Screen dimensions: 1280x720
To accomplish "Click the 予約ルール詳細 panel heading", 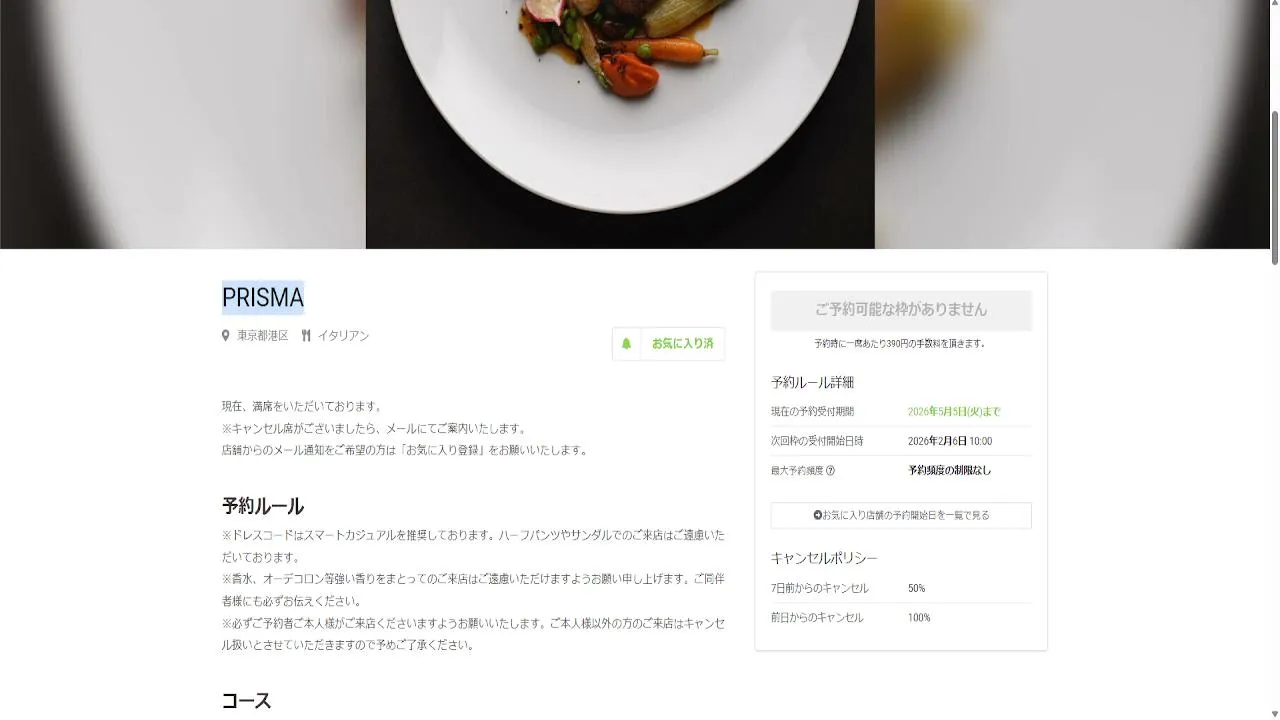I will pyautogui.click(x=812, y=382).
